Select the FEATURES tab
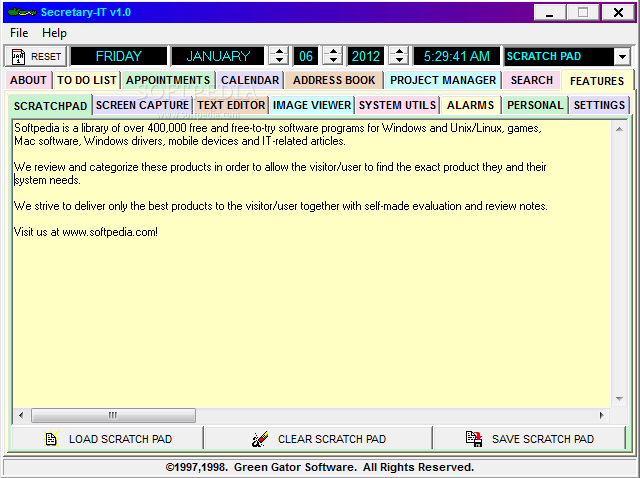The width and height of the screenshot is (640, 478). click(x=597, y=80)
